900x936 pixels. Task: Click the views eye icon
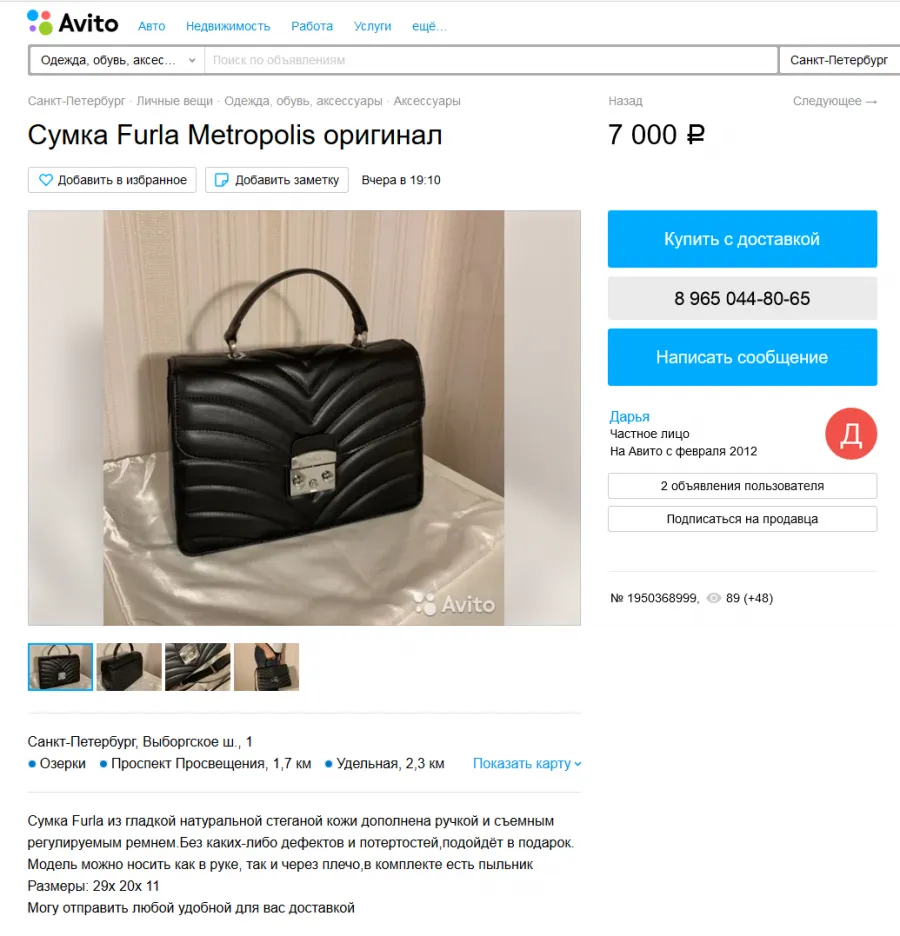coord(713,598)
